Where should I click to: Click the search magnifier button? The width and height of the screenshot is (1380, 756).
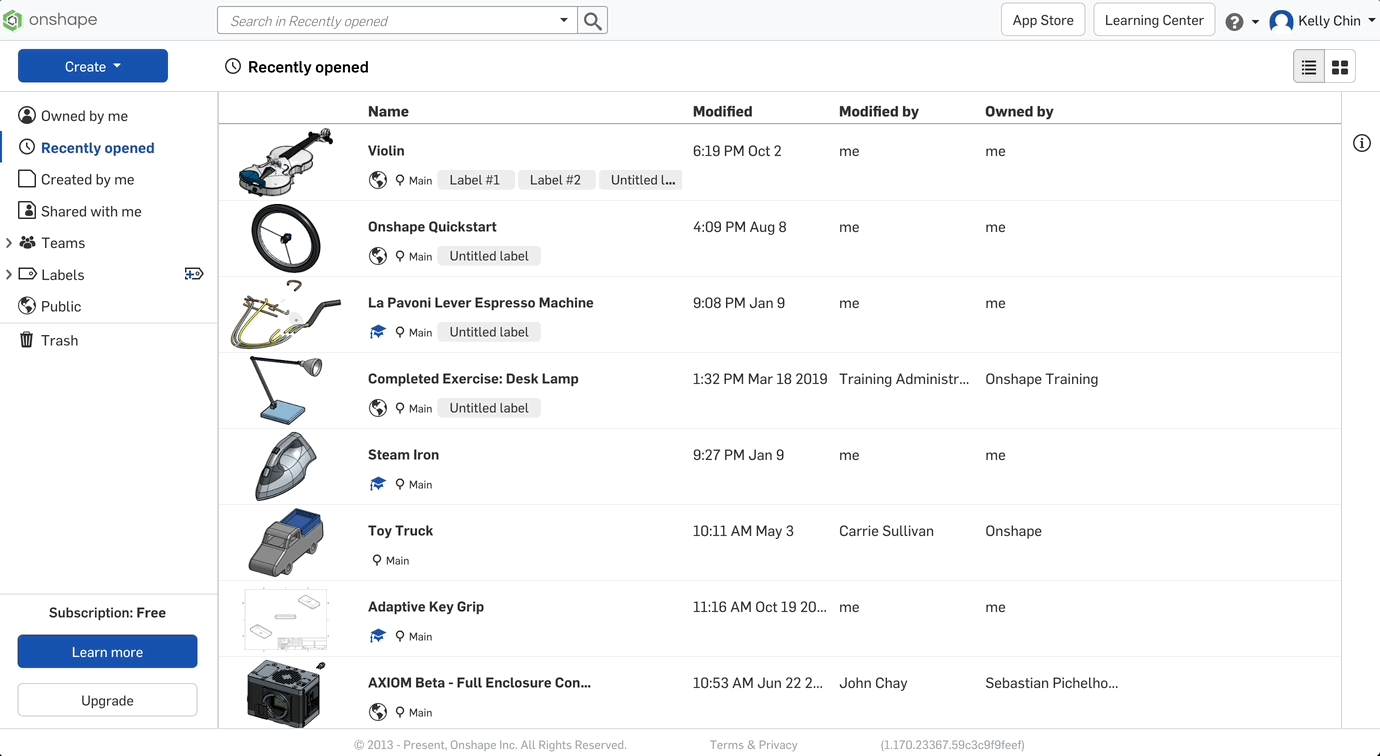[593, 20]
